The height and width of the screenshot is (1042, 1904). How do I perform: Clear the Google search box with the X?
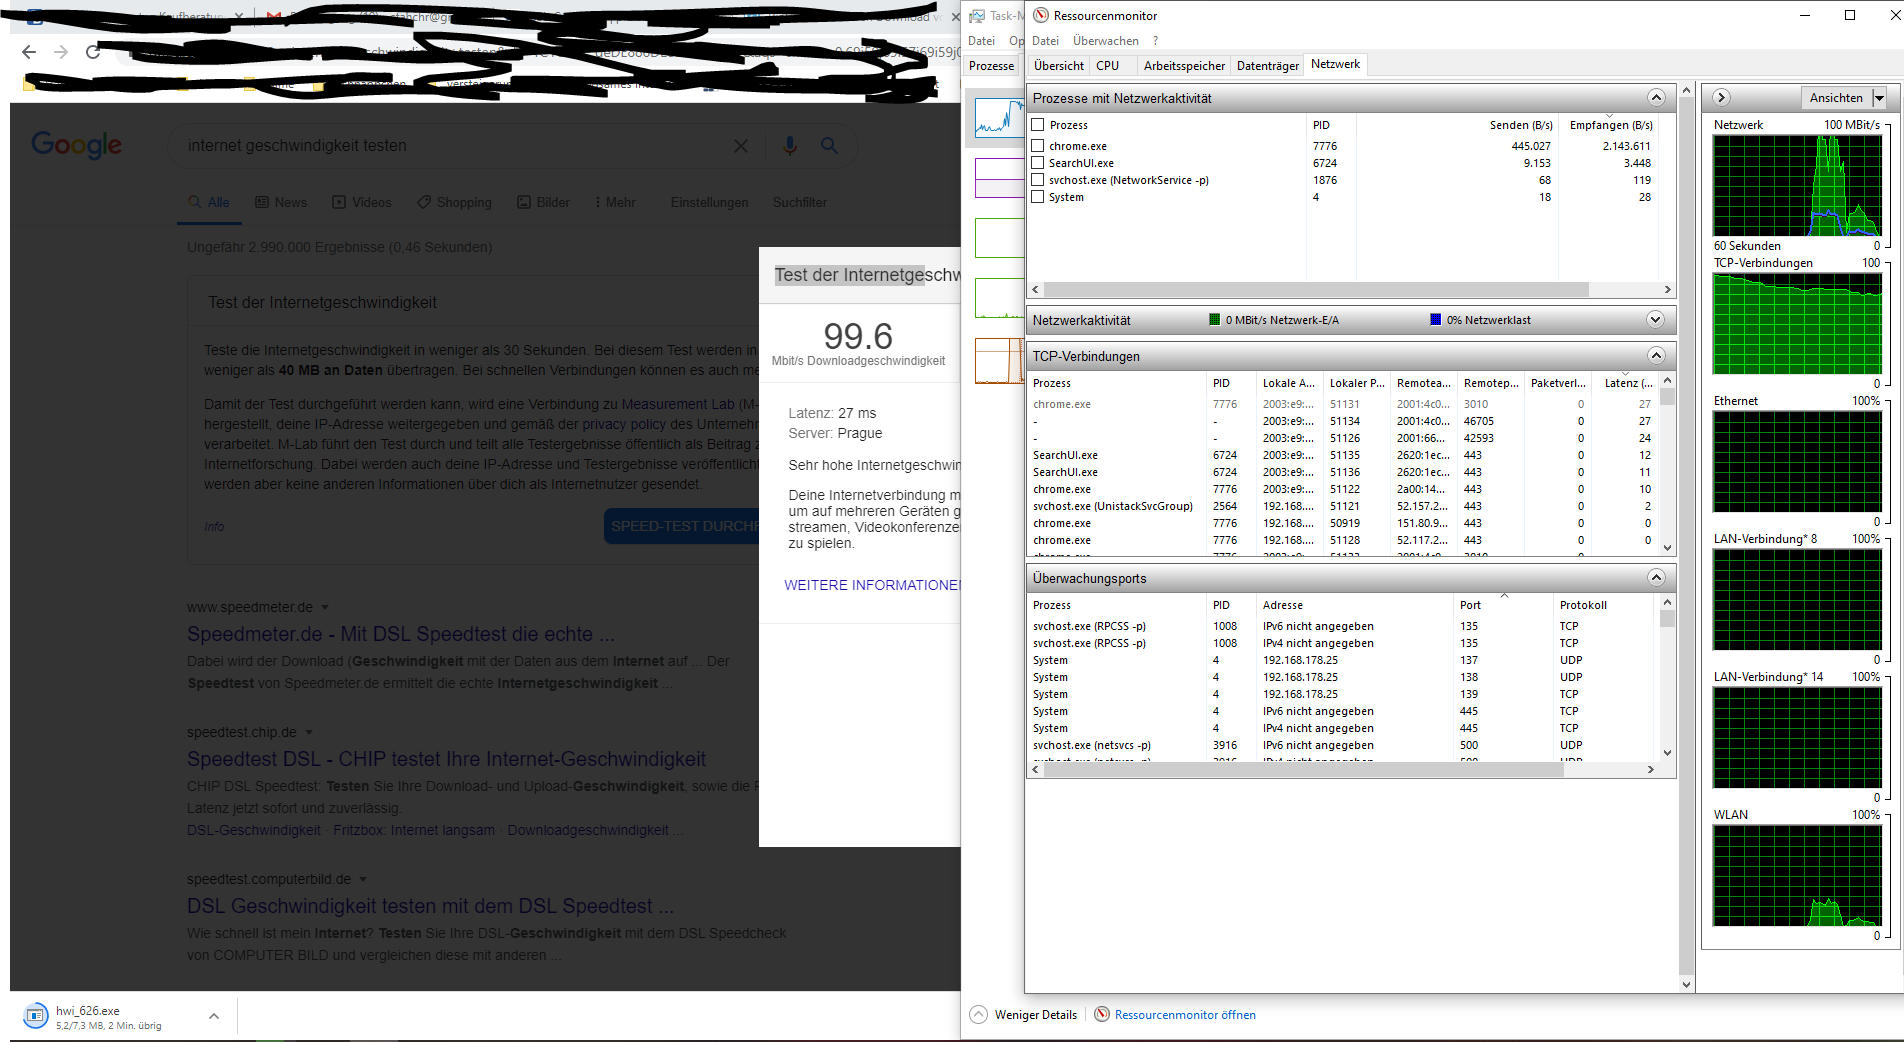coord(740,146)
